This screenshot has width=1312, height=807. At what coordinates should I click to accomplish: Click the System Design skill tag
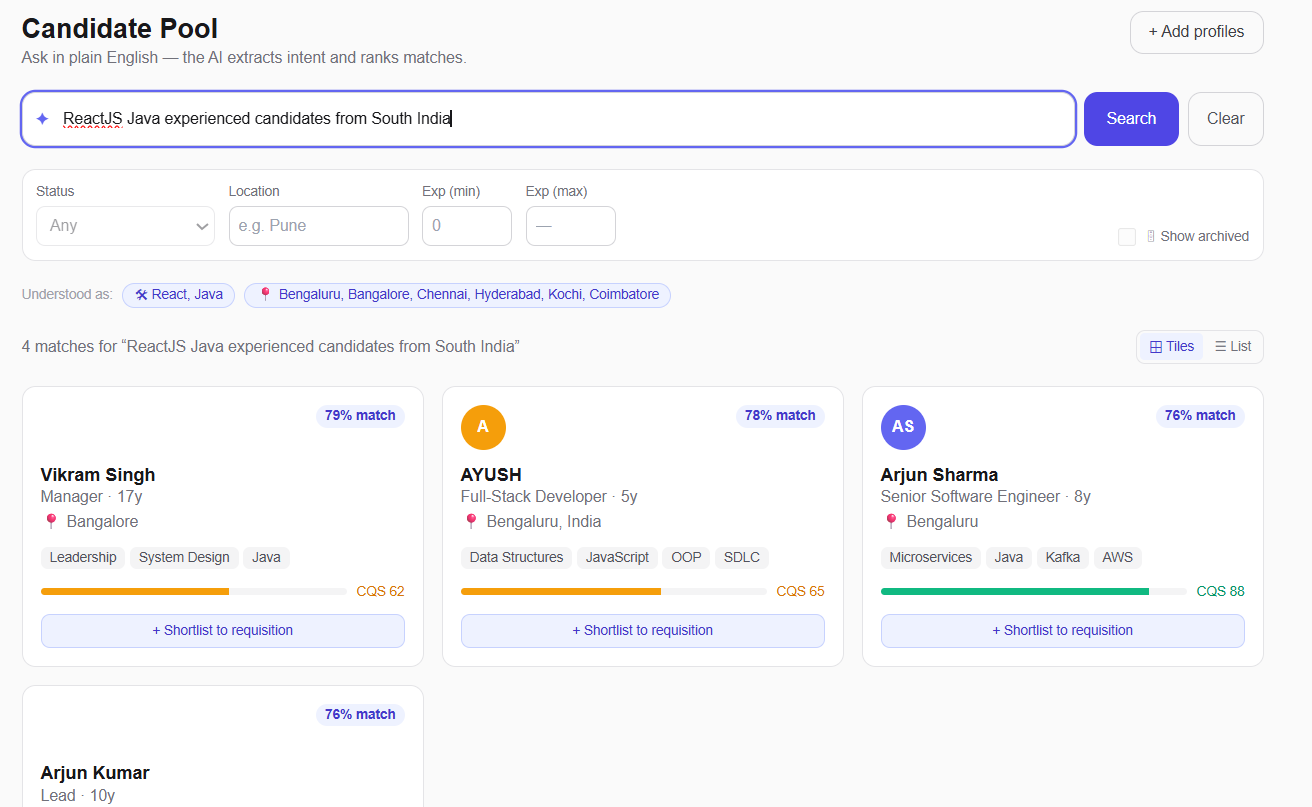[x=184, y=558]
